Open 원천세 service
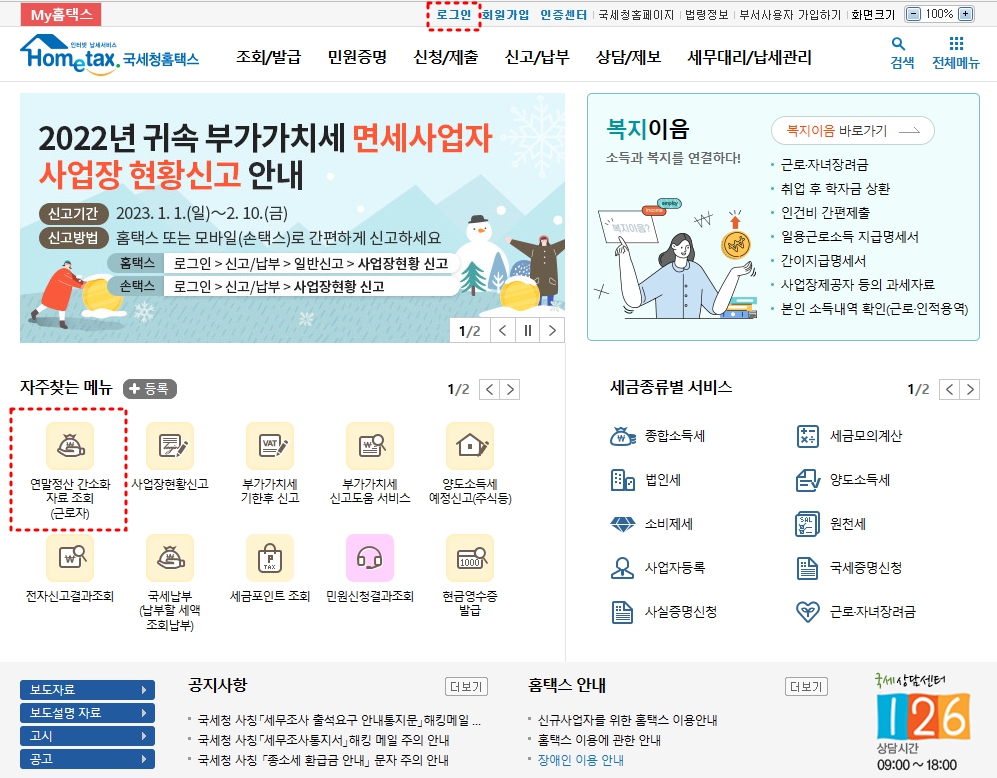 (x=831, y=524)
